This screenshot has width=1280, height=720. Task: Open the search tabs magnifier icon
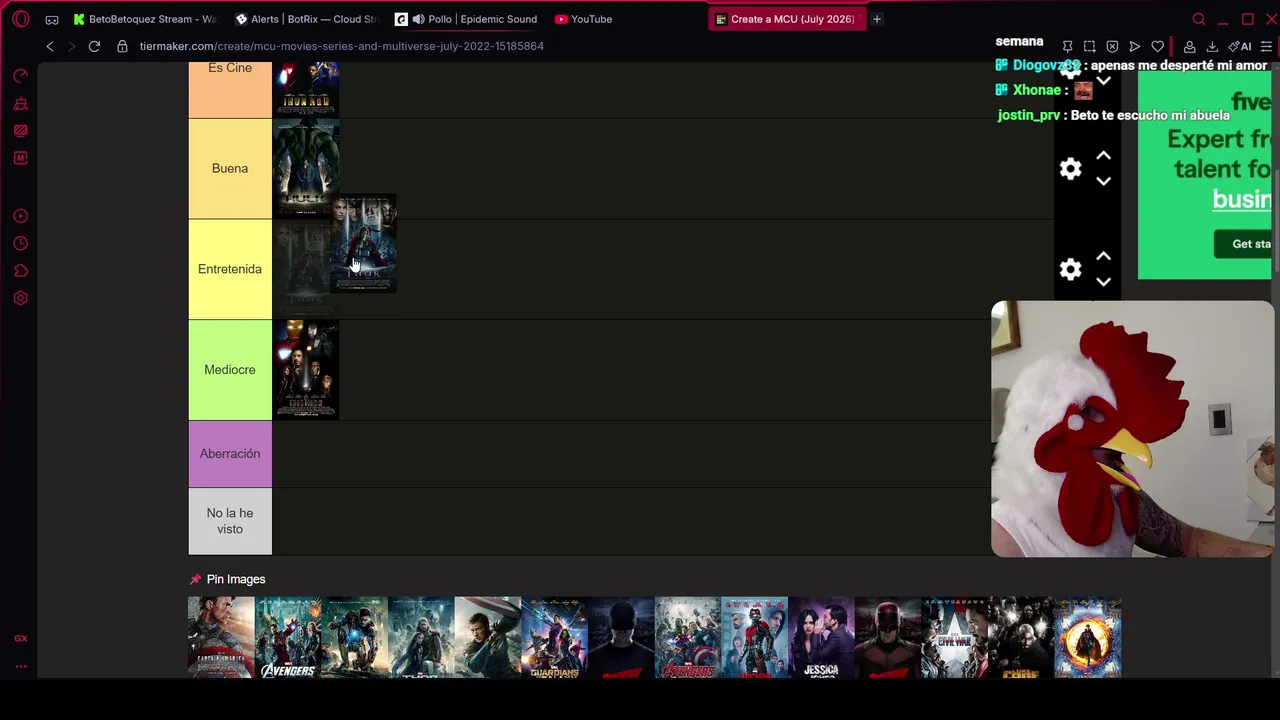pyautogui.click(x=1199, y=19)
